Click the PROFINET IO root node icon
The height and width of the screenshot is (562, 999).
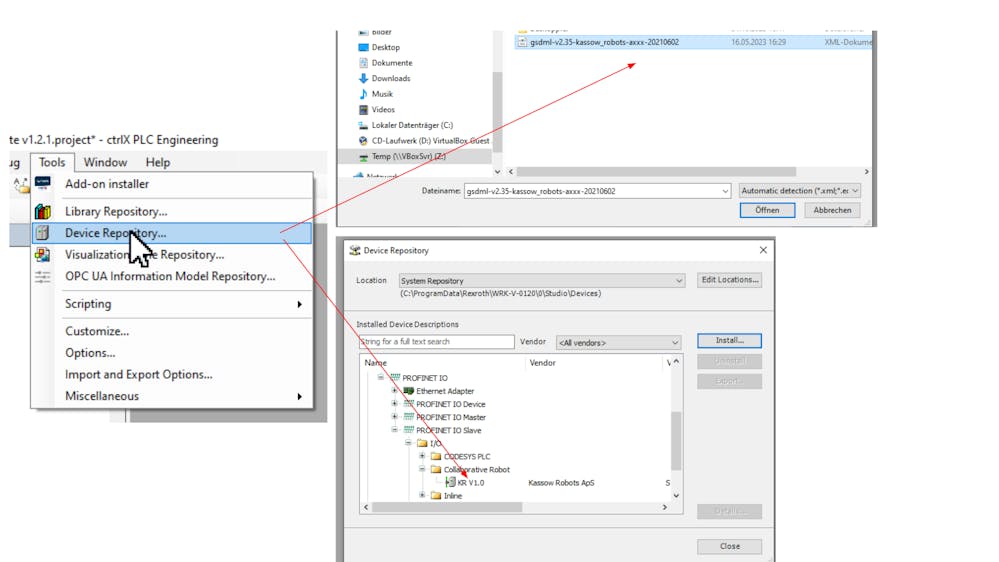pos(395,378)
